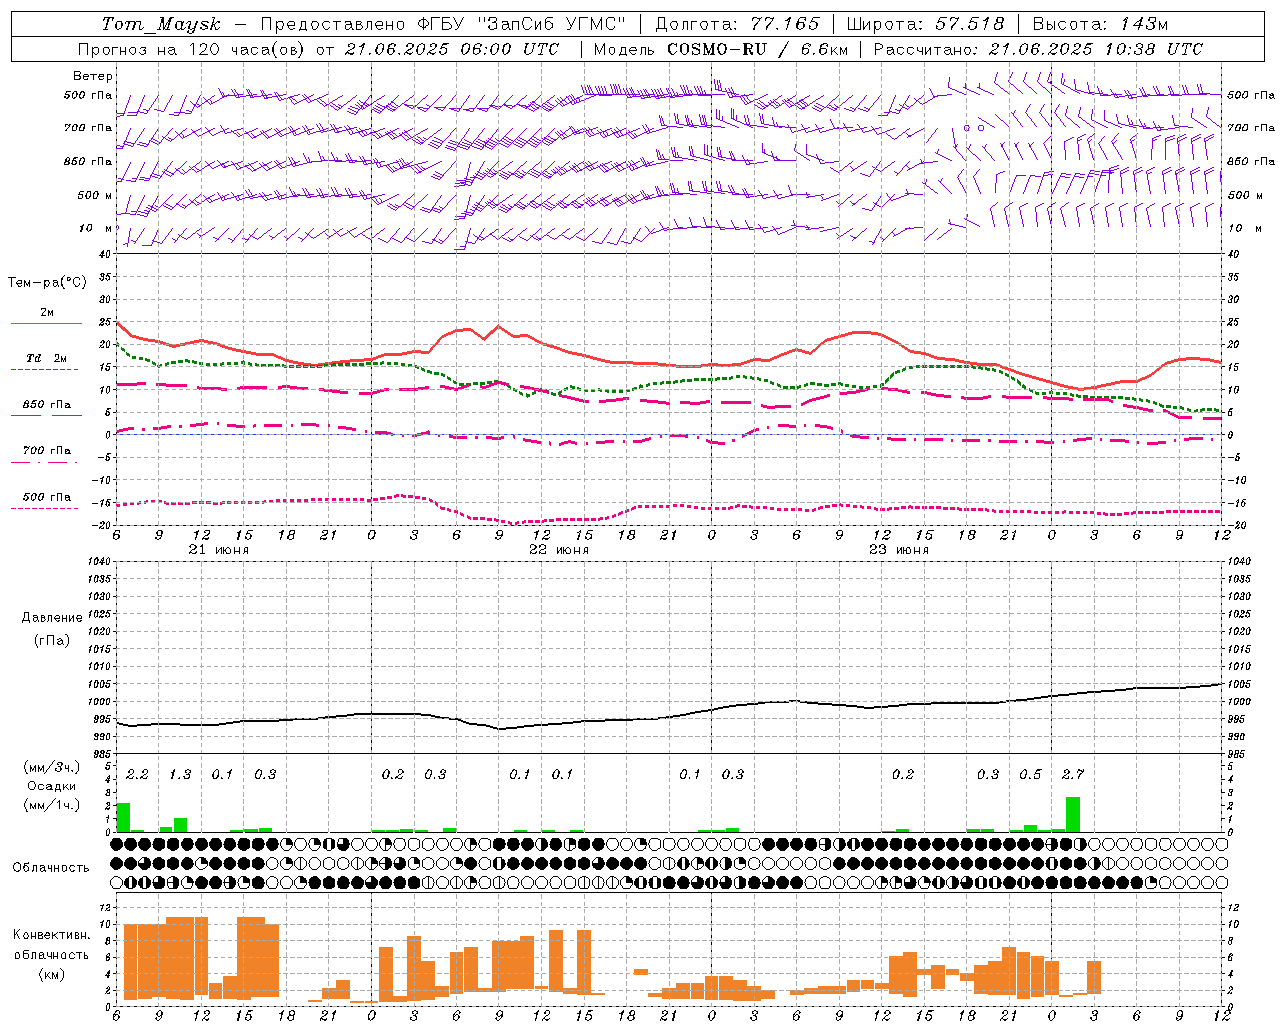
Task: Click the (мм/3ч.) precipitation unit label
Action: coord(51,767)
